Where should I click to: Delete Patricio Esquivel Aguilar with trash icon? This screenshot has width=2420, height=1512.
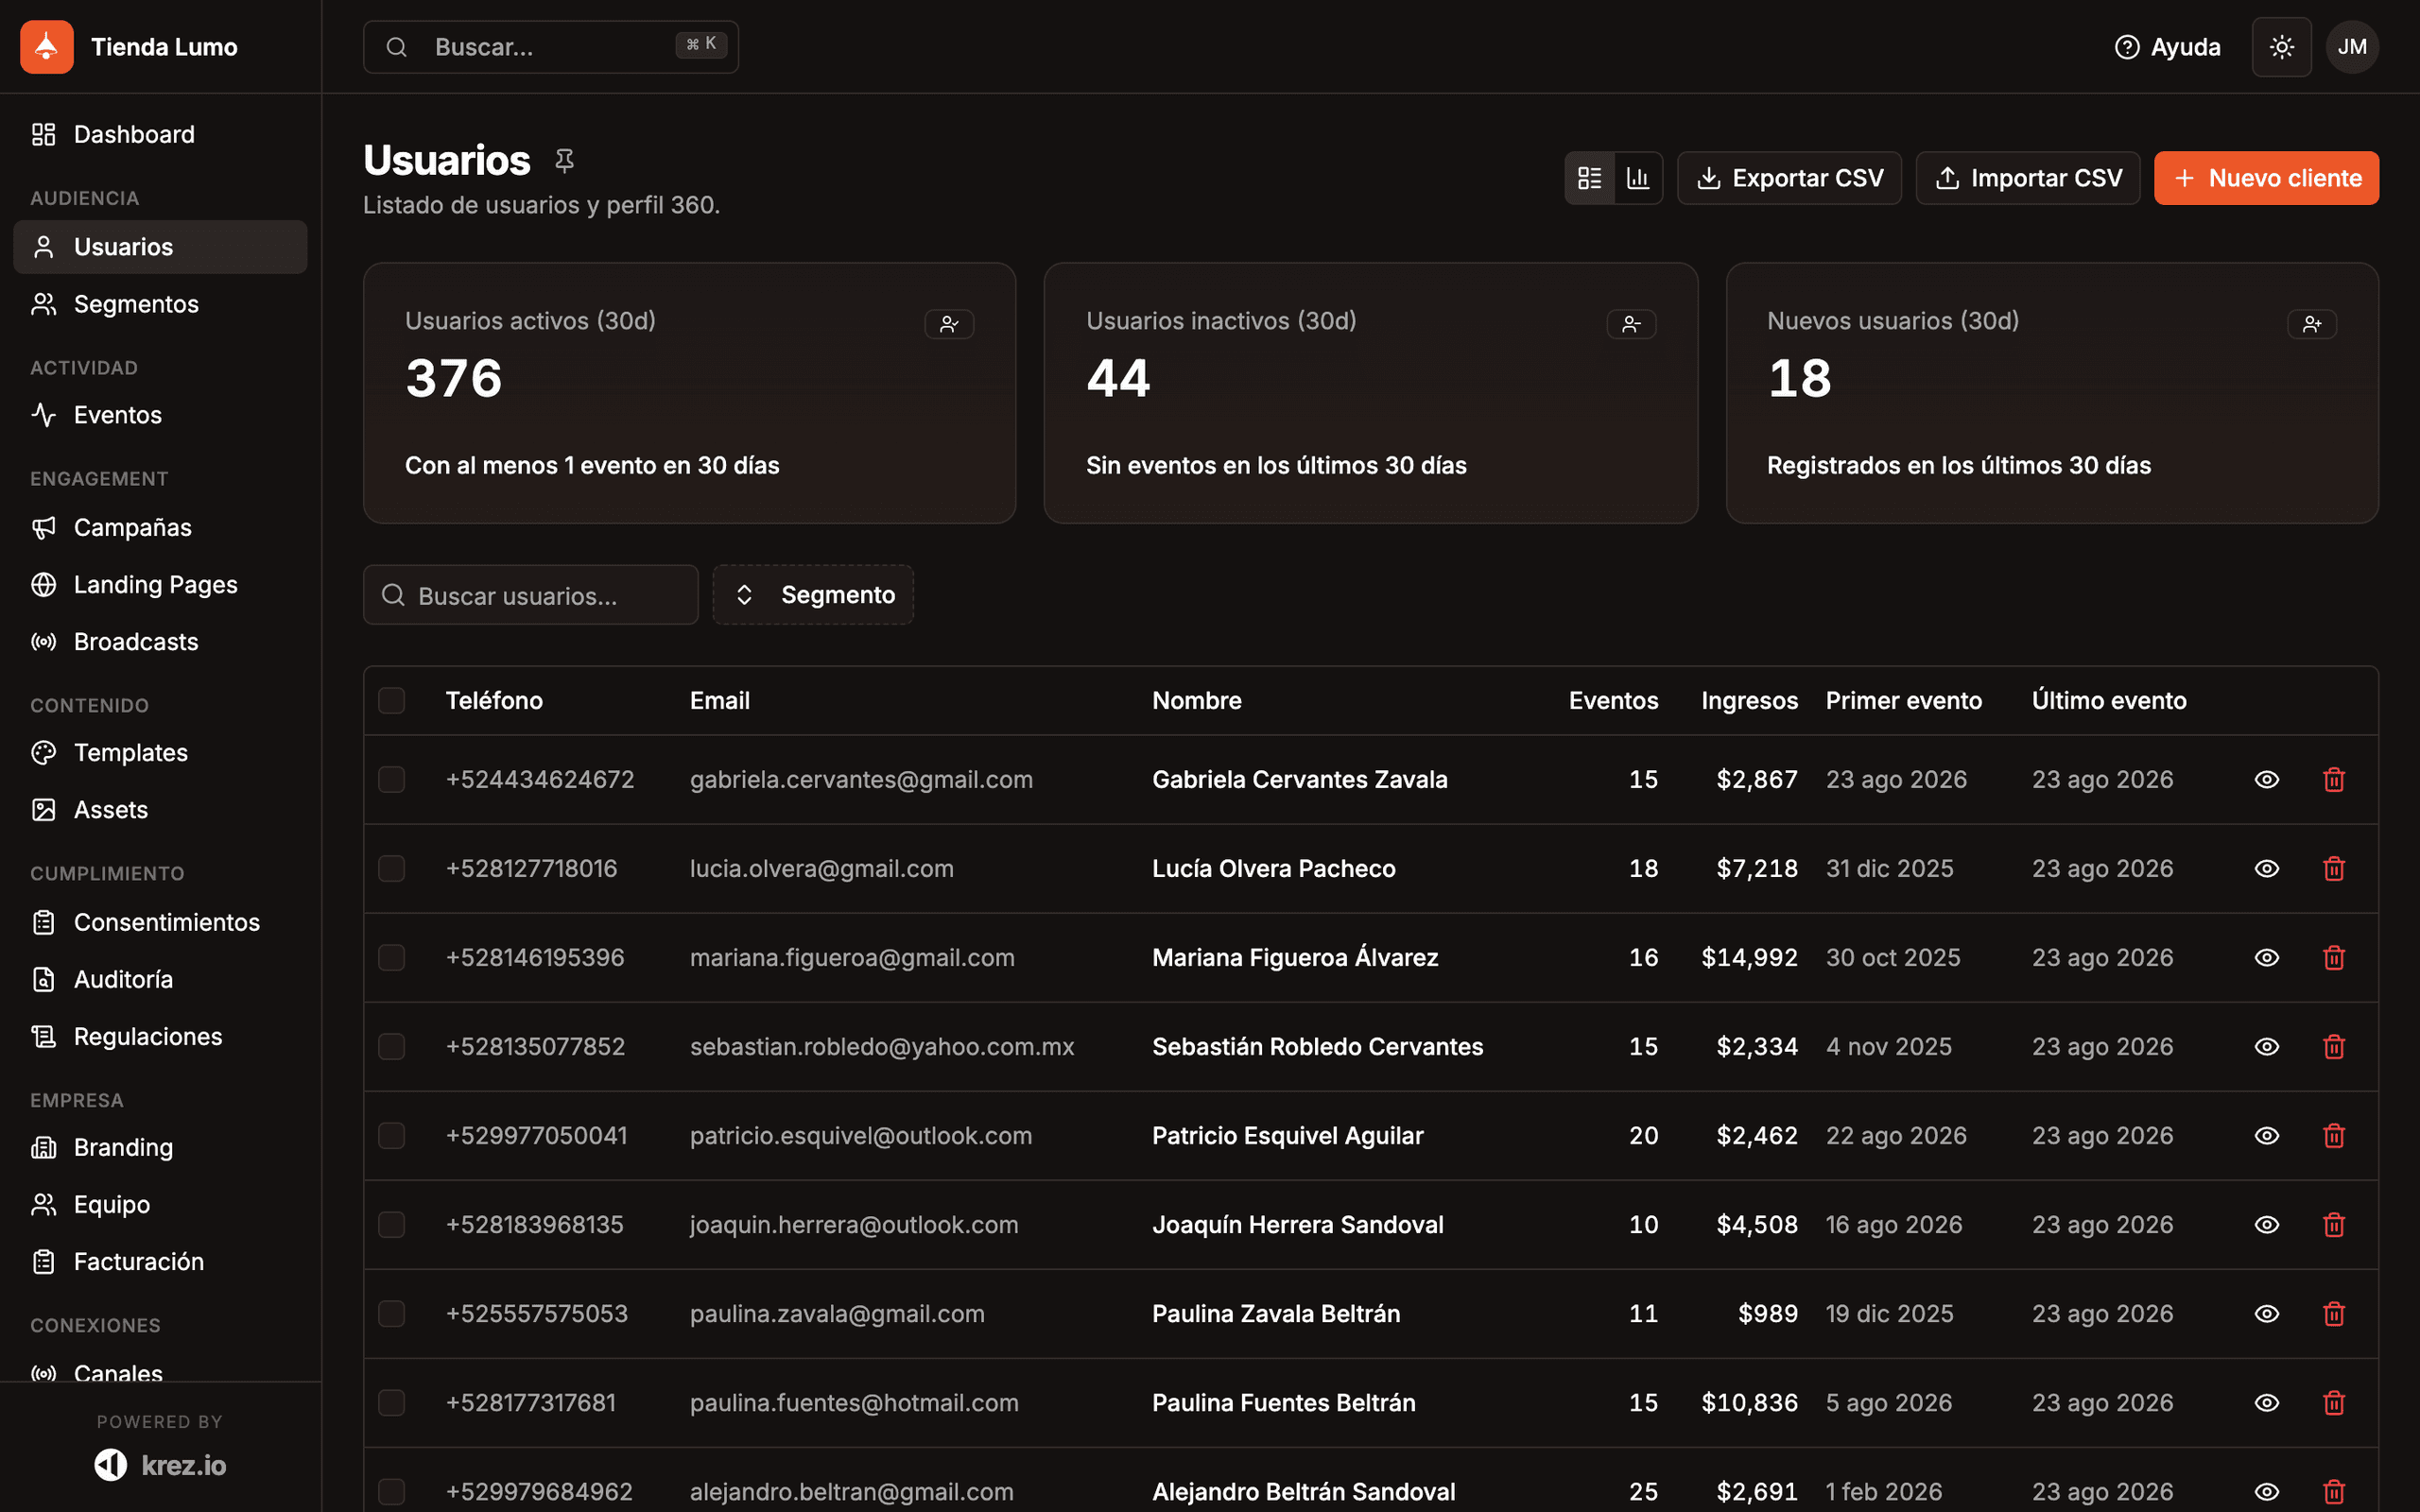pyautogui.click(x=2334, y=1135)
